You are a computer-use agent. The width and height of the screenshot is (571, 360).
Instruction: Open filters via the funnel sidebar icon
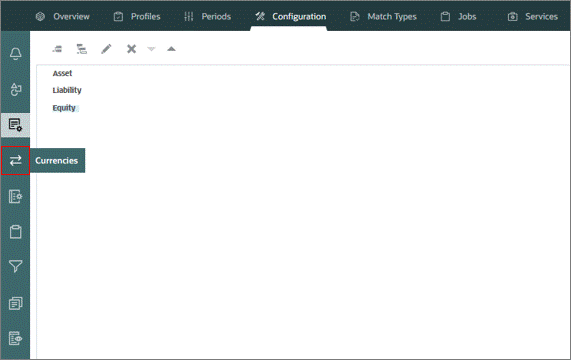(x=15, y=266)
